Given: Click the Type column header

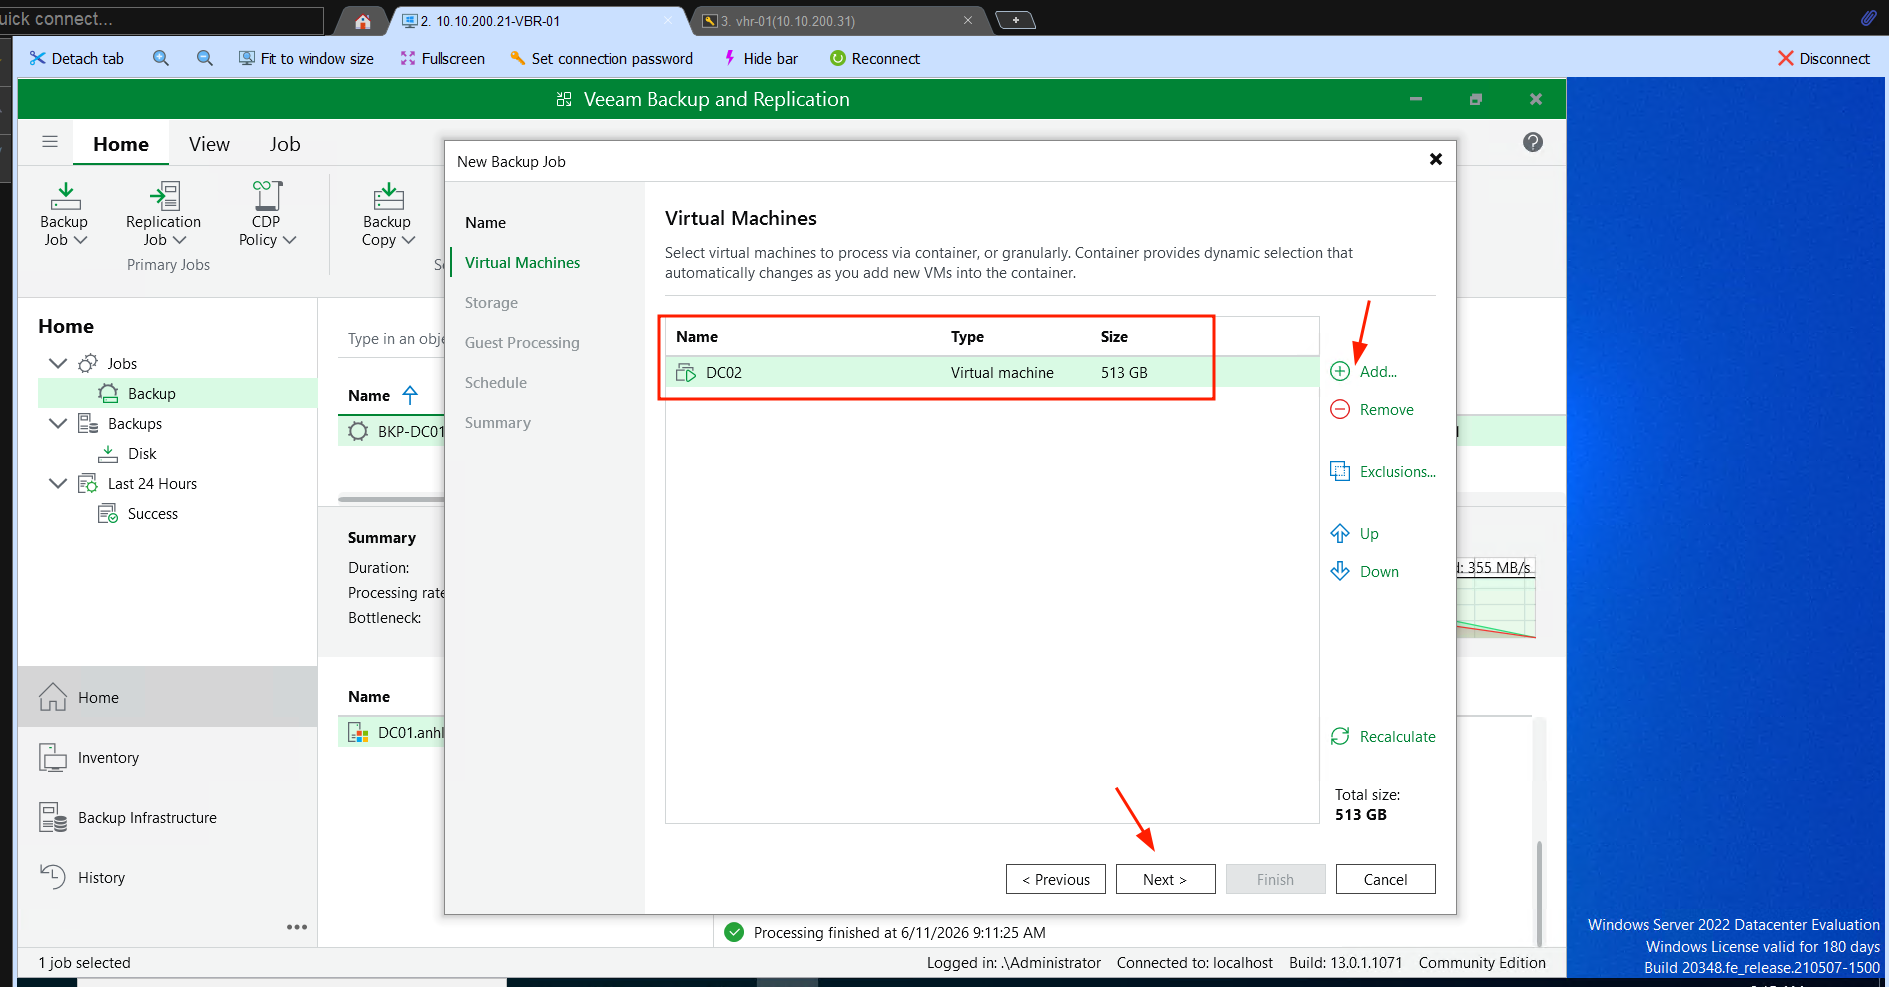Looking at the screenshot, I should coord(967,336).
